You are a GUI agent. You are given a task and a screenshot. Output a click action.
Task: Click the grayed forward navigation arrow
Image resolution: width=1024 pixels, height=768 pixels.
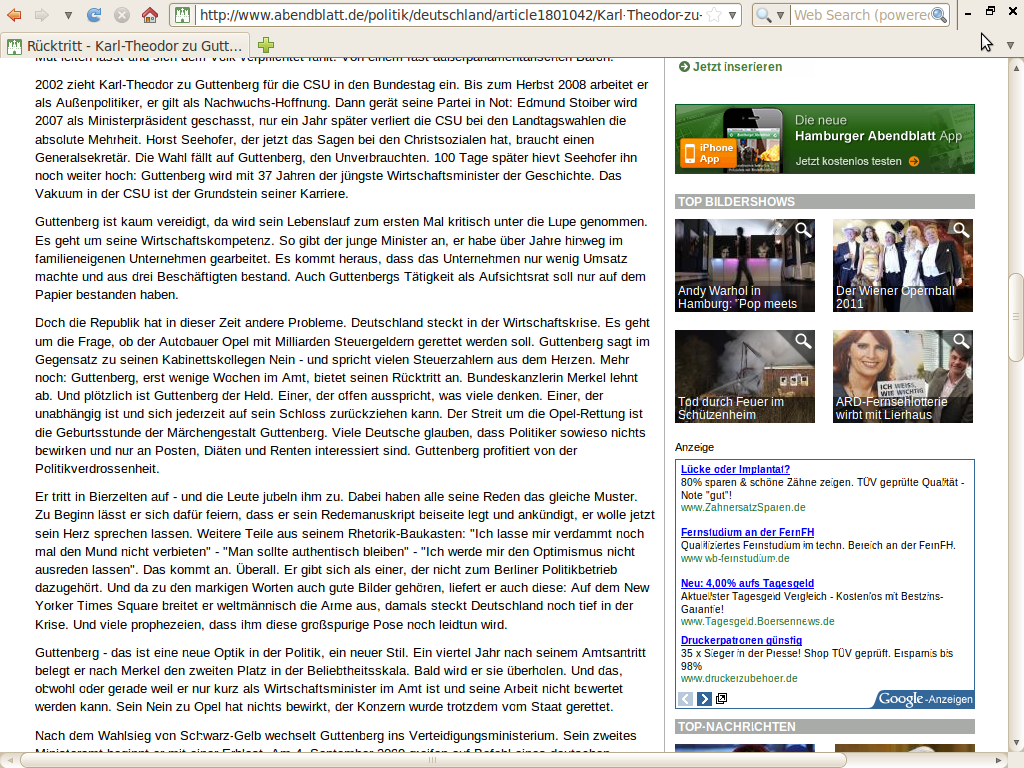42,14
